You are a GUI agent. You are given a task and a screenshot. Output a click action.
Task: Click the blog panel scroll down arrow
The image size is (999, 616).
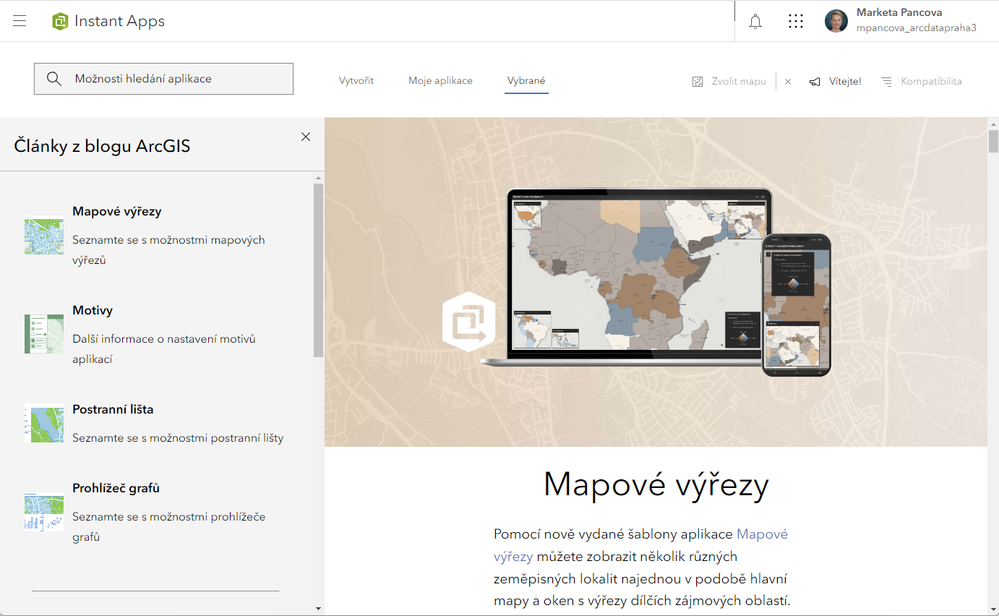coord(319,608)
